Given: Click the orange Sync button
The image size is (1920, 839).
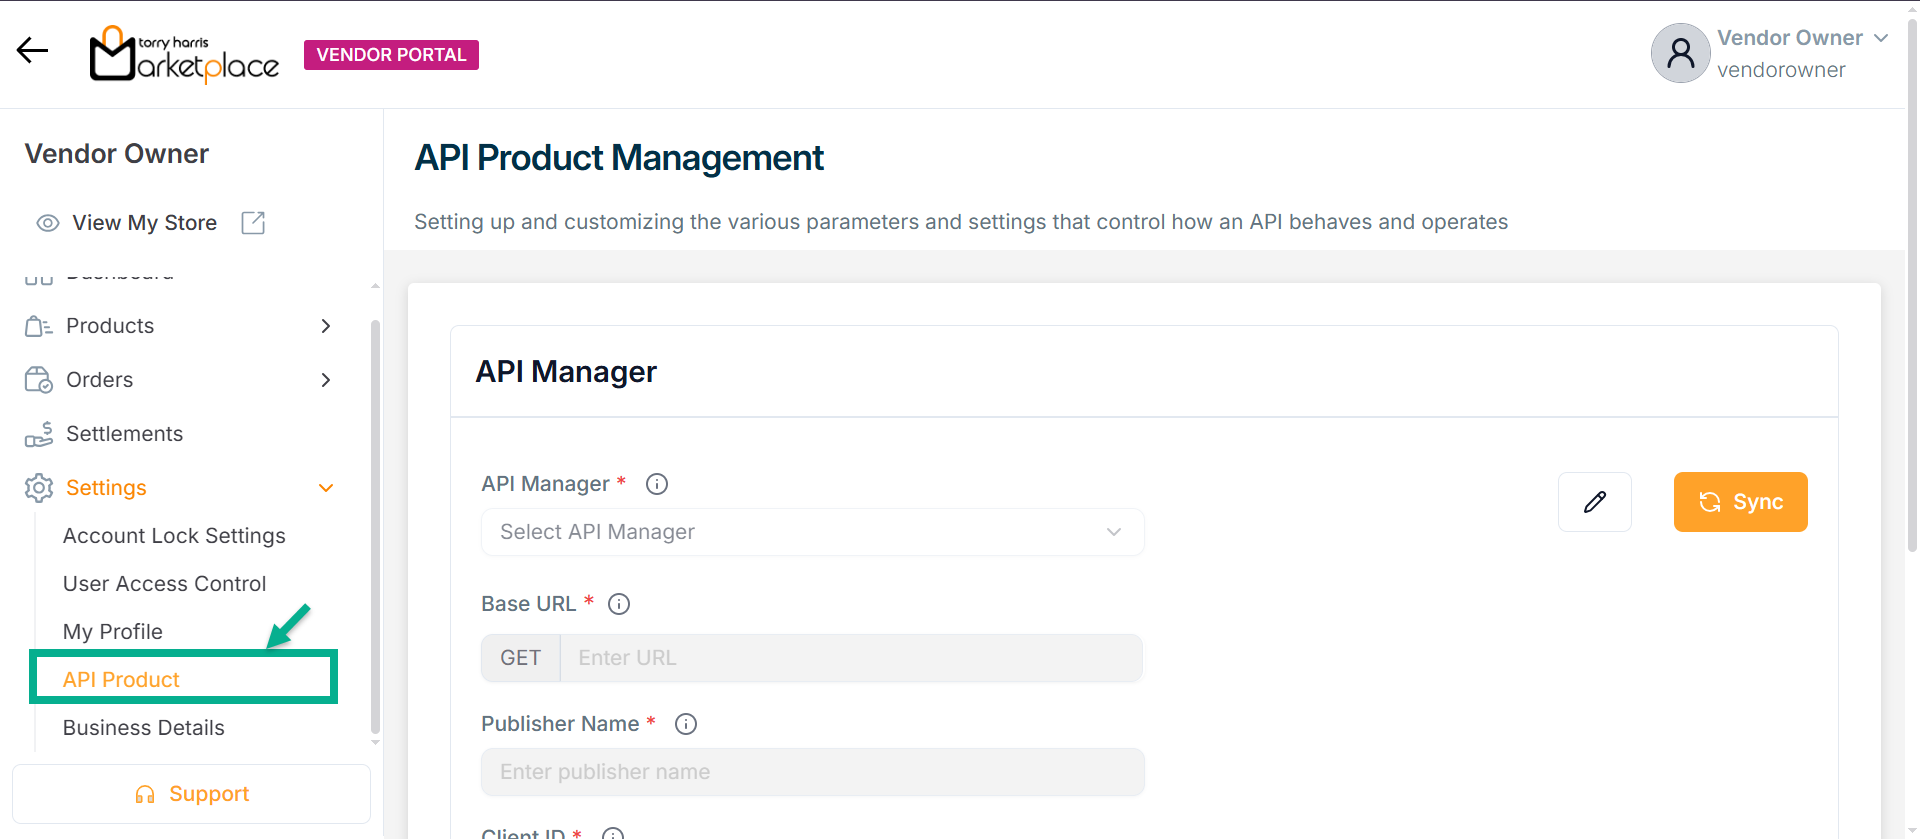Looking at the screenshot, I should tap(1740, 502).
